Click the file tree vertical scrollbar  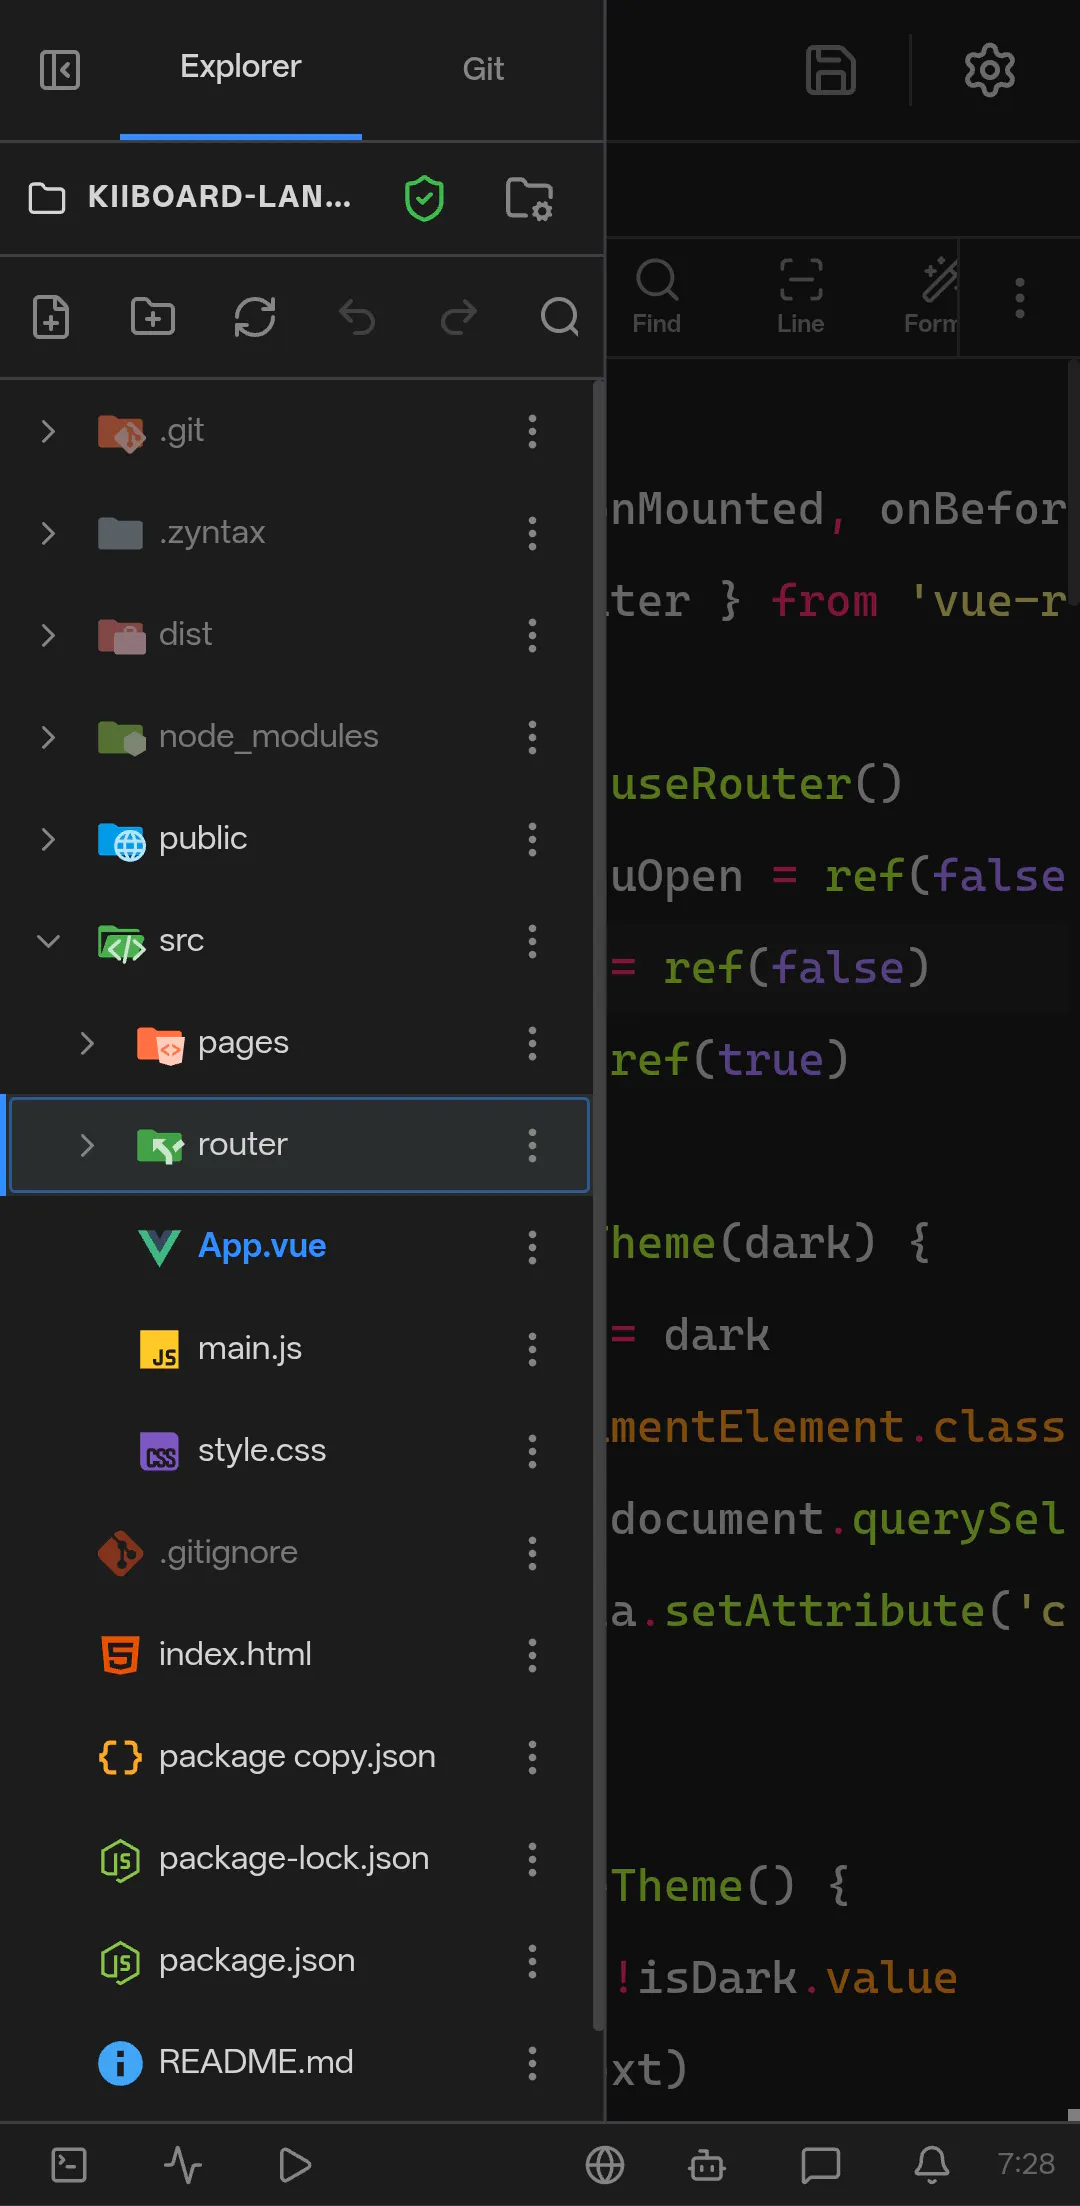(x=598, y=1205)
